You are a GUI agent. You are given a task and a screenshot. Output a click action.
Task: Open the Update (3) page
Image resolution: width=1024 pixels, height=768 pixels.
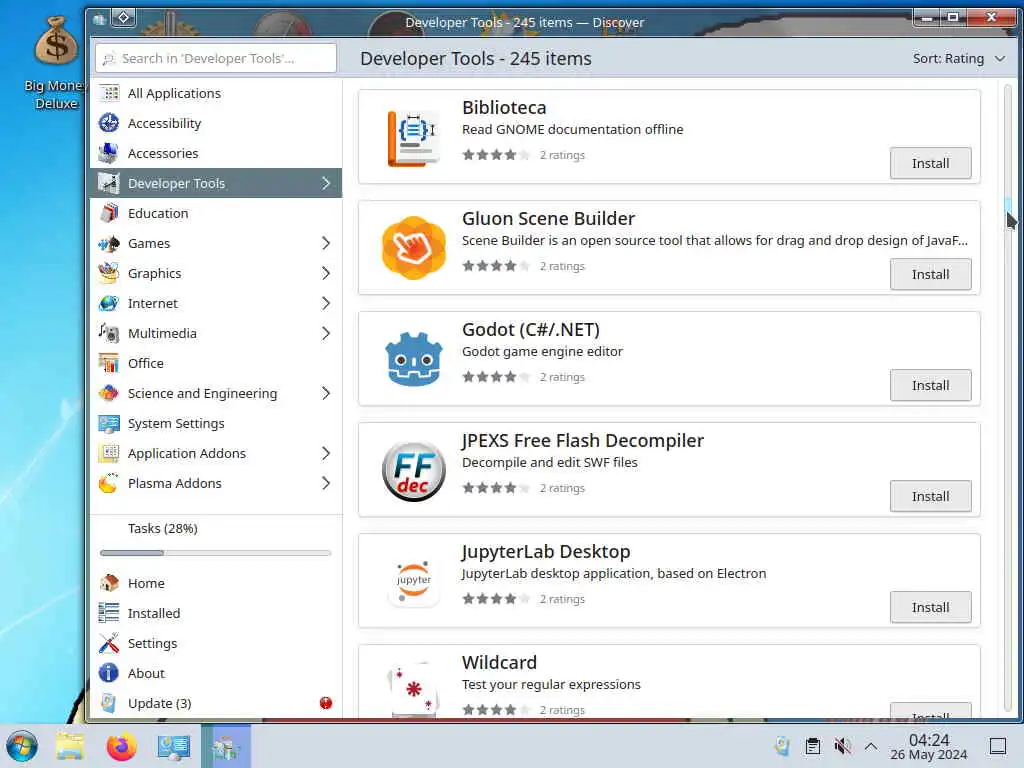tap(216, 703)
